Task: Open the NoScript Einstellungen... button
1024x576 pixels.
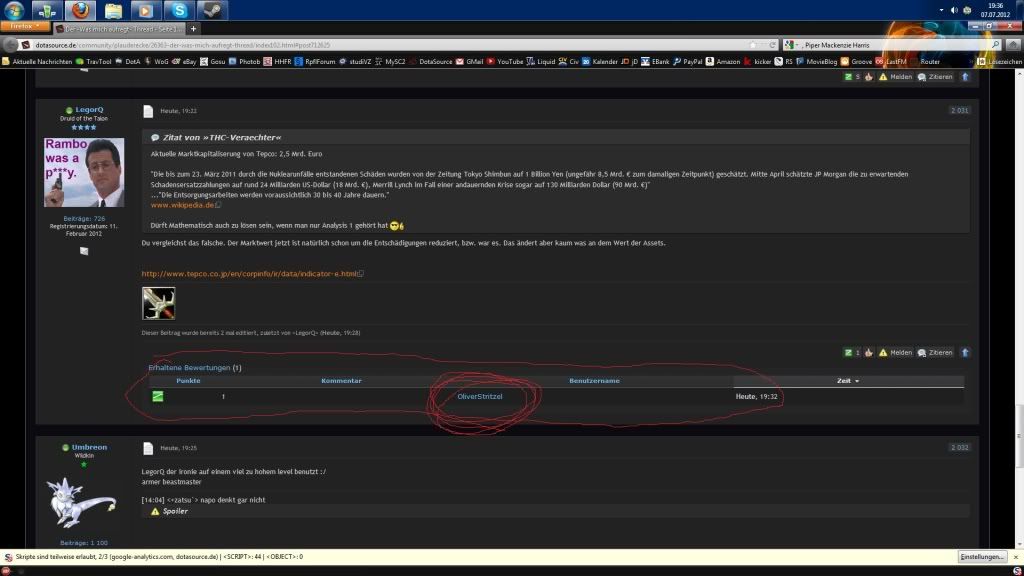Action: (x=982, y=557)
